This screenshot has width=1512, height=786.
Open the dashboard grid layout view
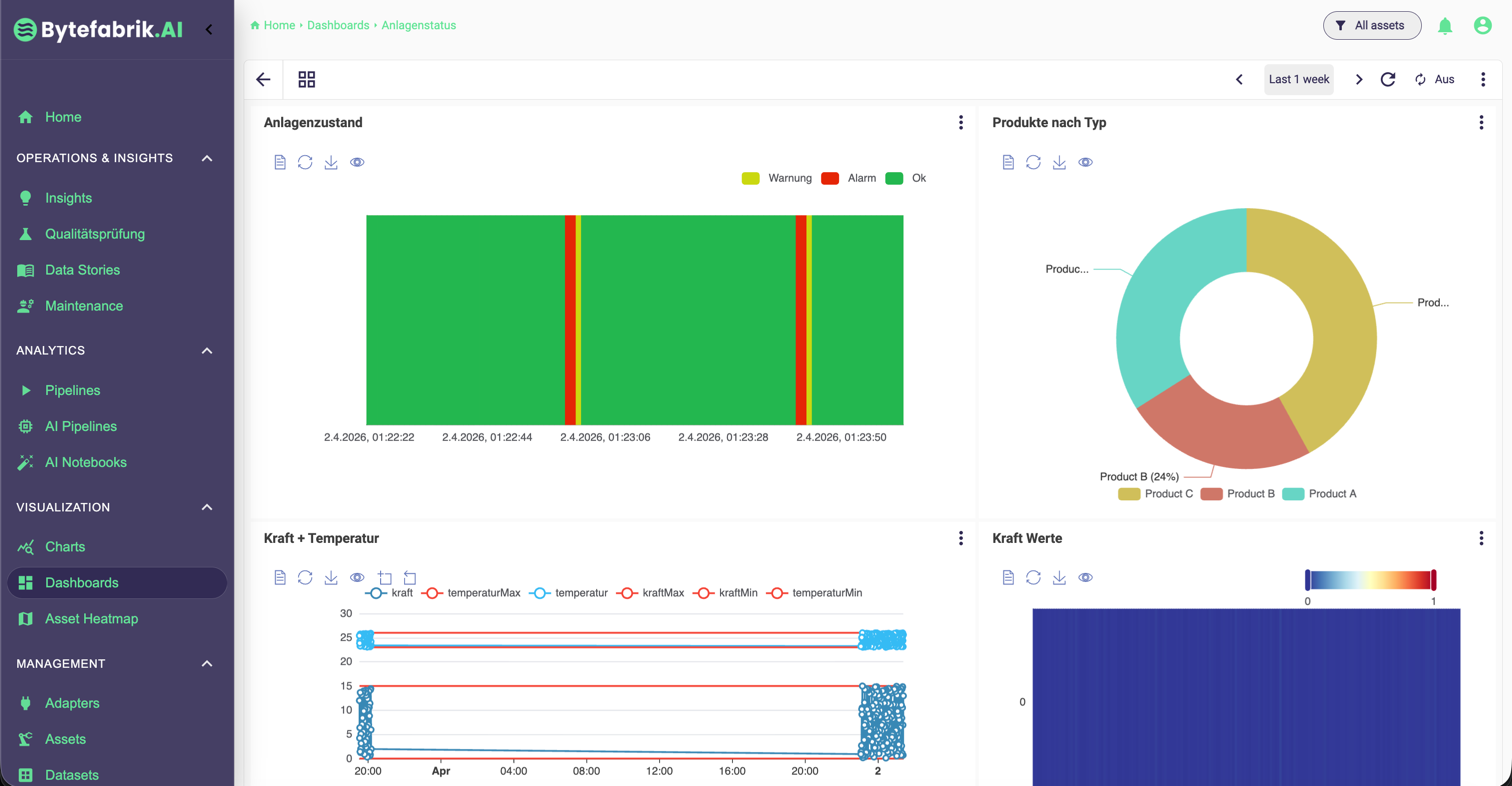306,78
